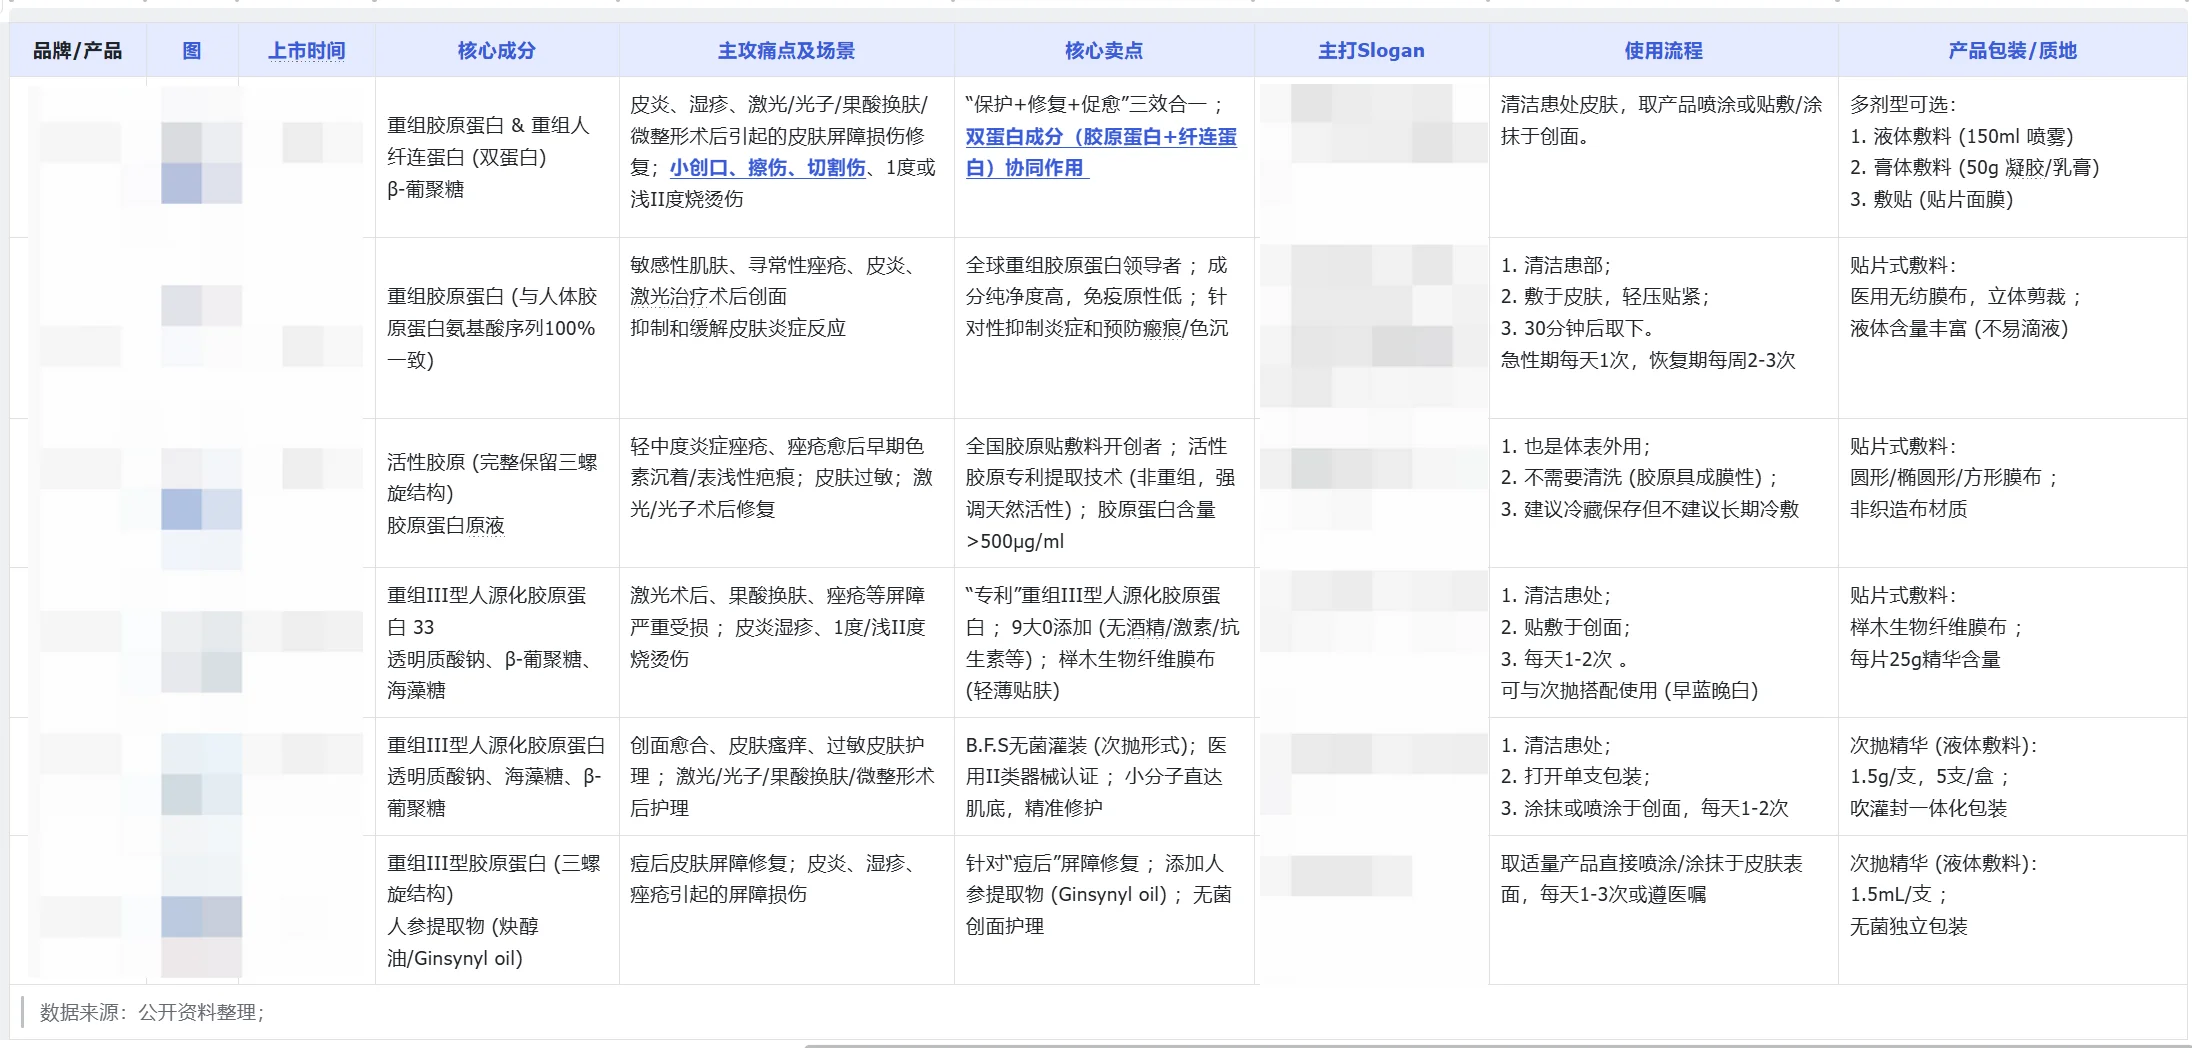Screen dimensions: 2192x1048
Task: Click the 吹灌封一体化包装 packaging cell
Action: [2012, 776]
